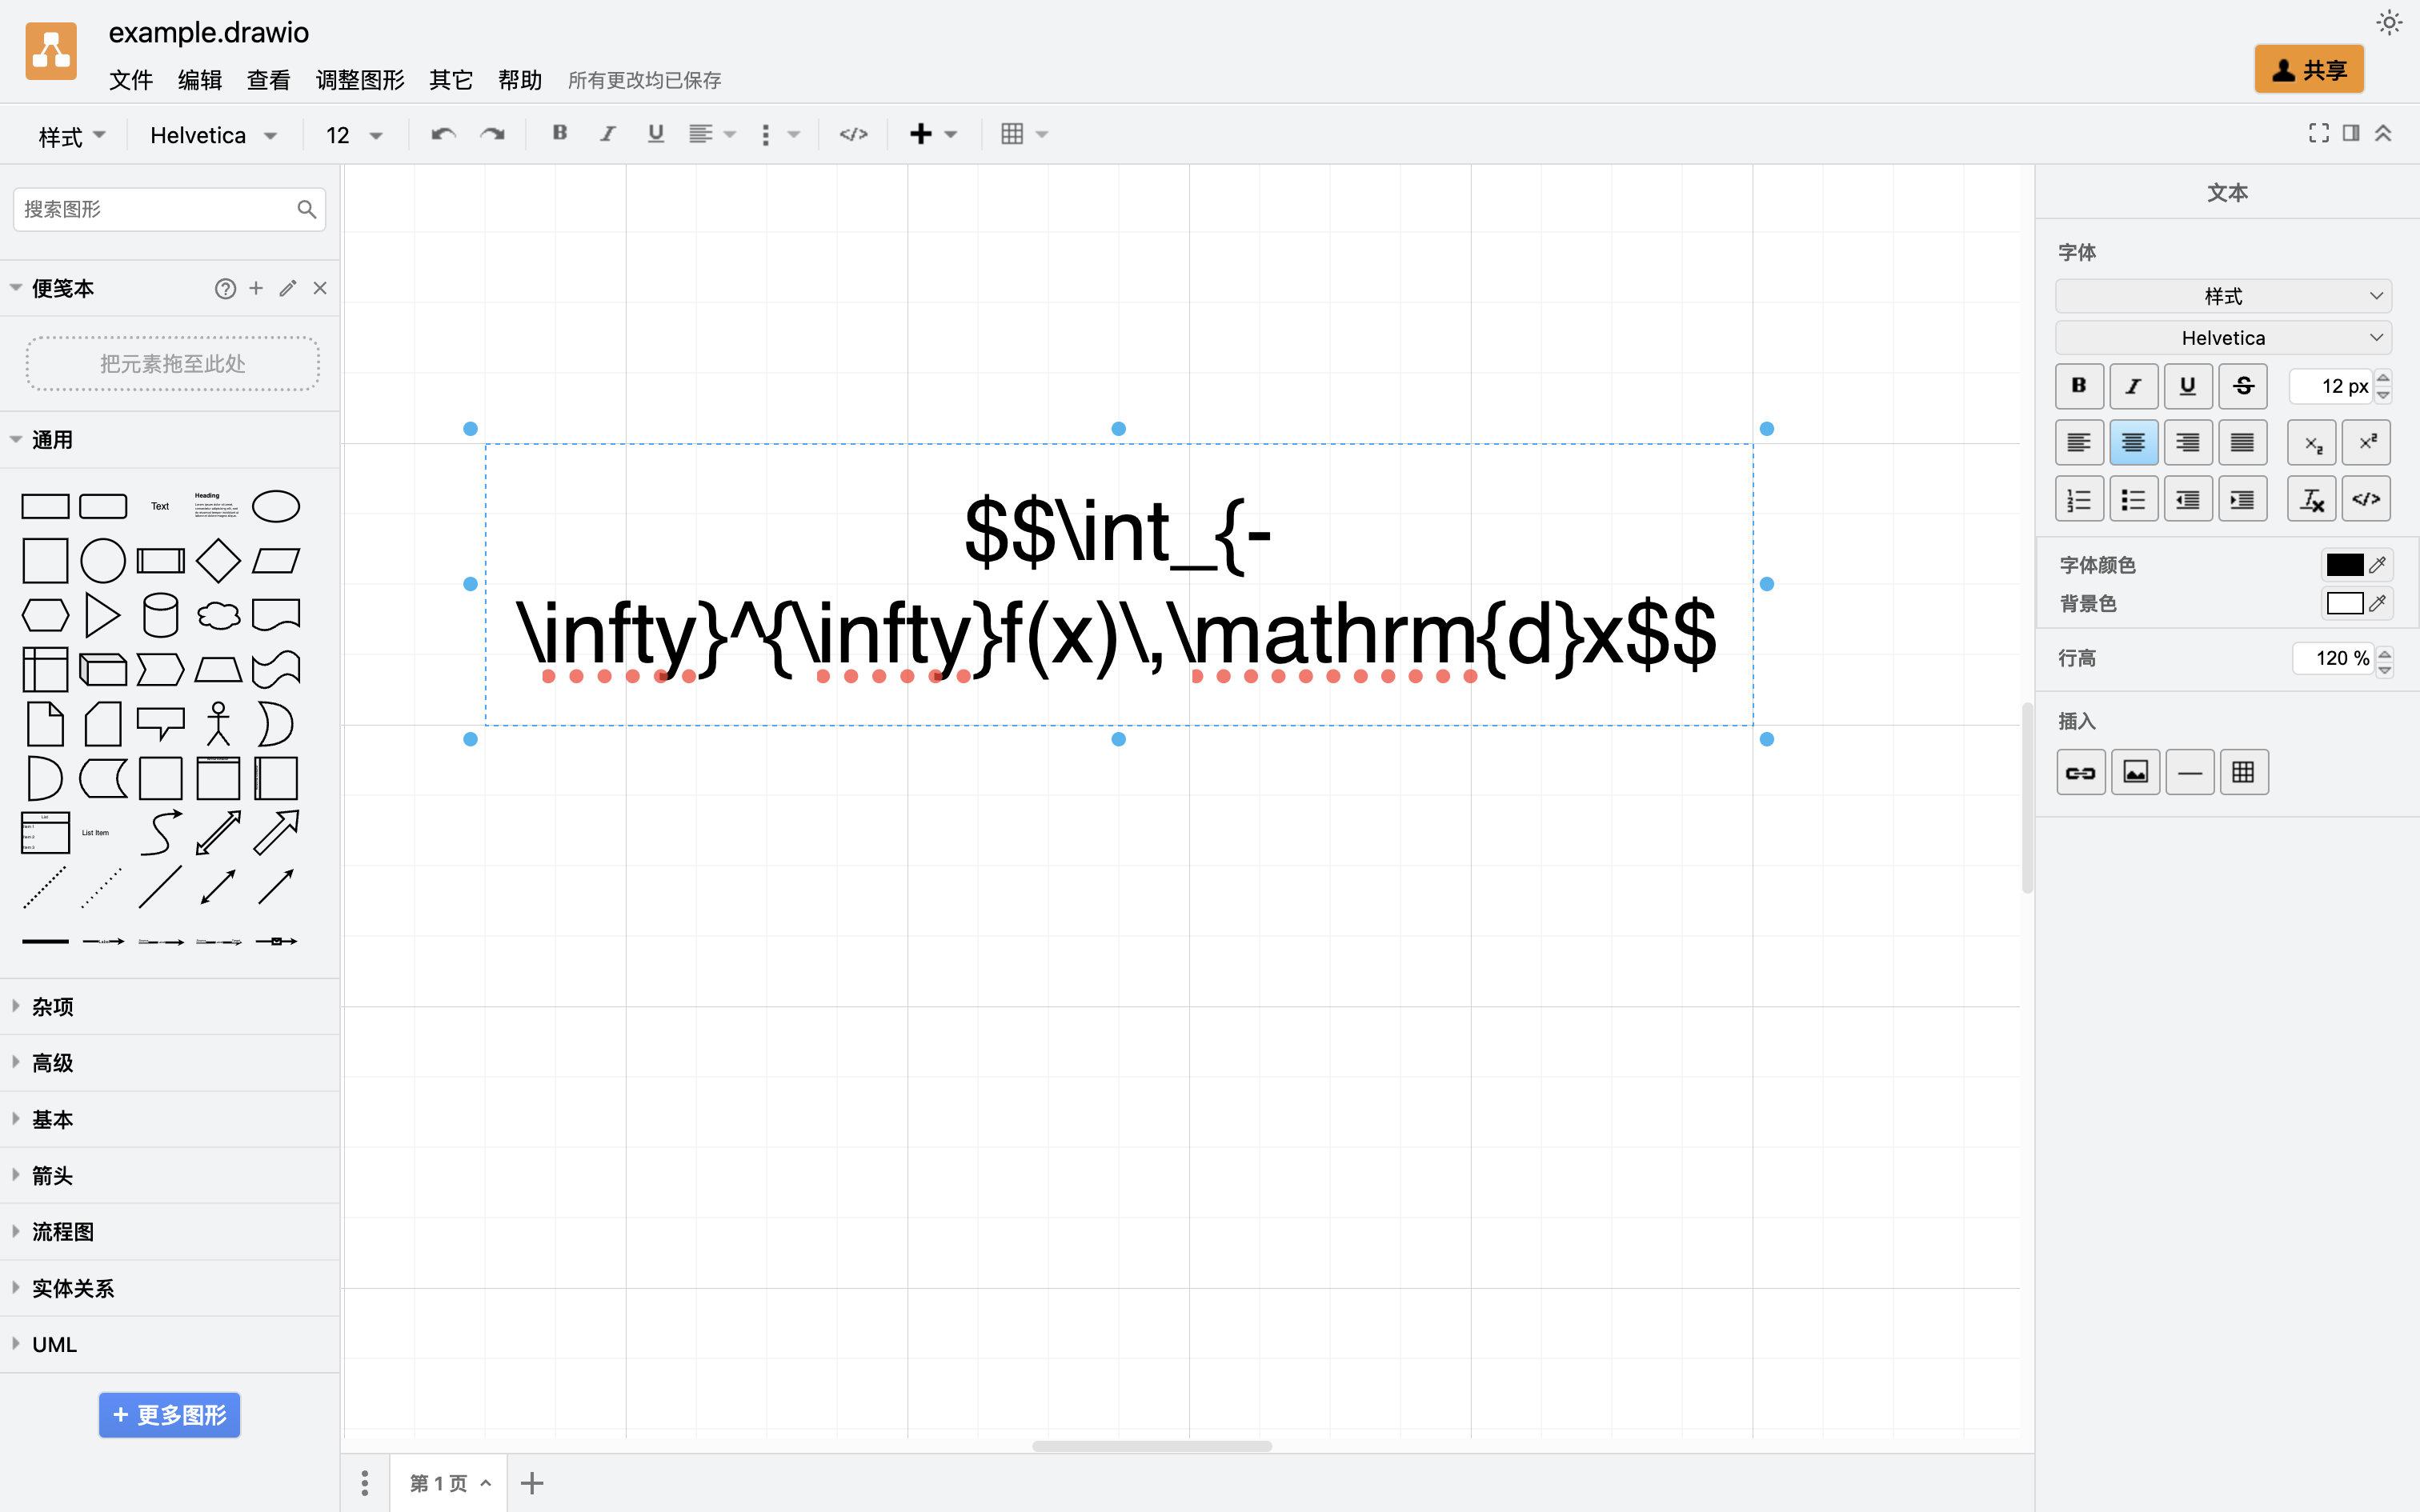Toggle strikethrough in the text panel
Screen dimensions: 2420x1512
coord(2242,386)
